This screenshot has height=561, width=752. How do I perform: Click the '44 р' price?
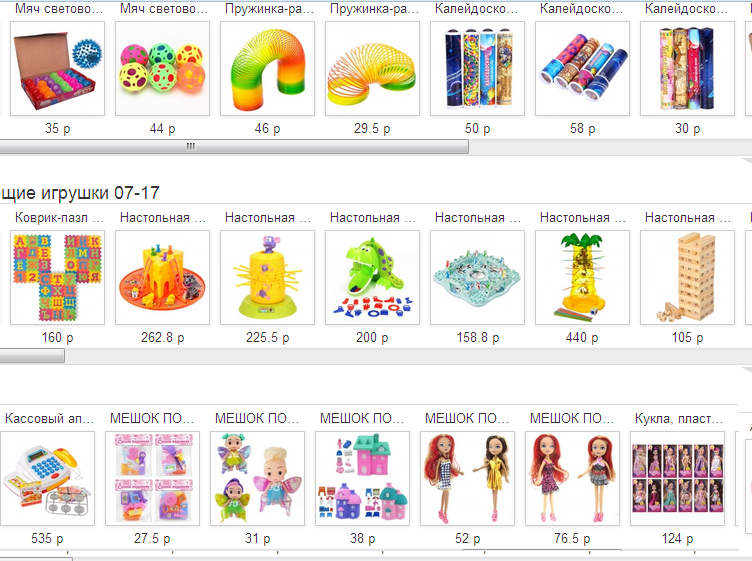tap(163, 129)
